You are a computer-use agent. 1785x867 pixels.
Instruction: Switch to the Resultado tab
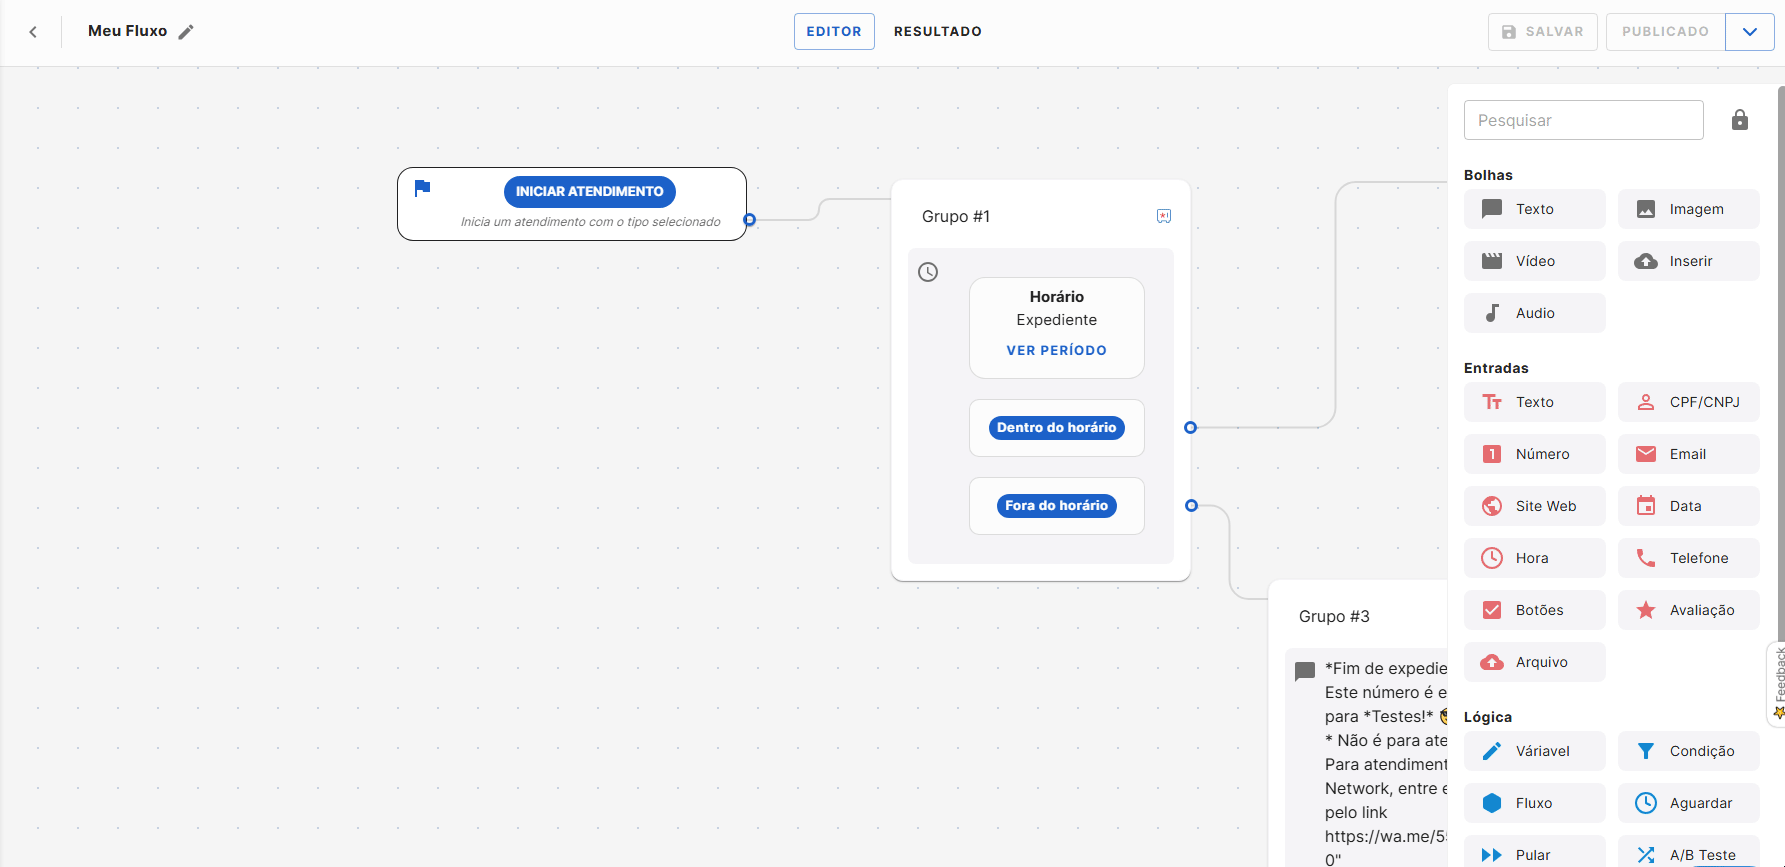pyautogui.click(x=937, y=32)
